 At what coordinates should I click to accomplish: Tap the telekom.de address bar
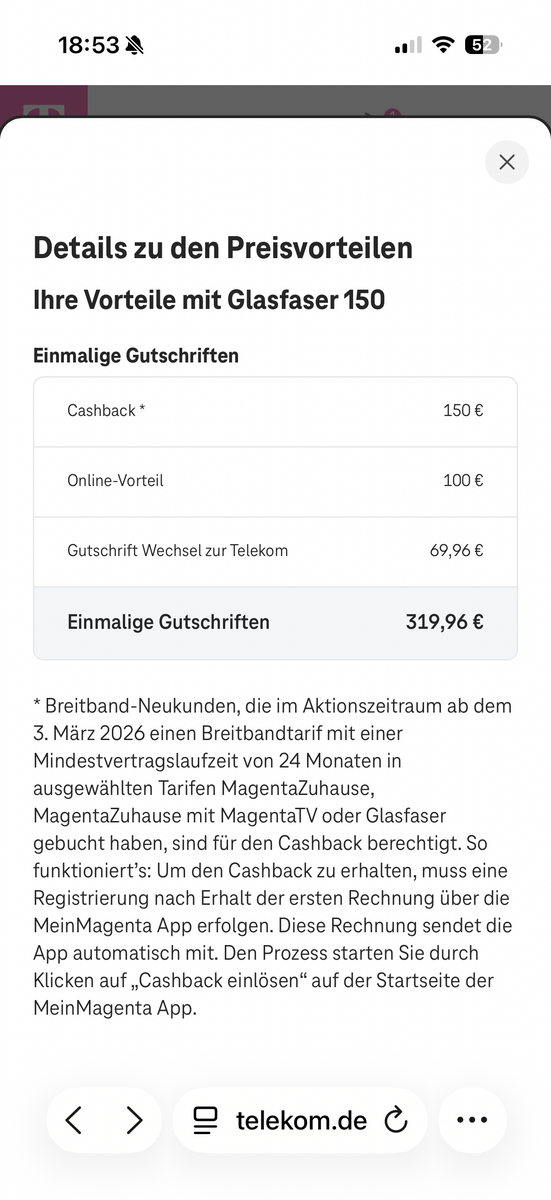click(300, 1120)
